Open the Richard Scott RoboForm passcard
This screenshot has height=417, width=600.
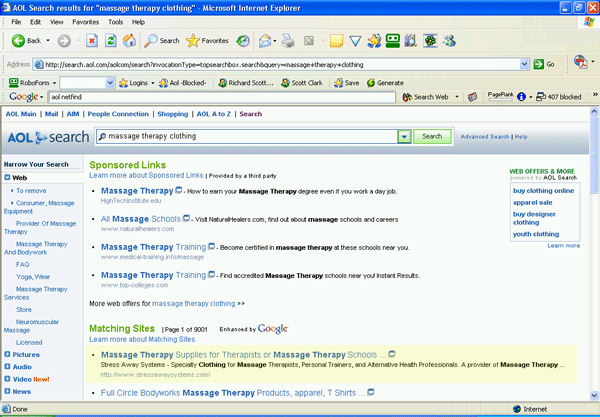(246, 83)
